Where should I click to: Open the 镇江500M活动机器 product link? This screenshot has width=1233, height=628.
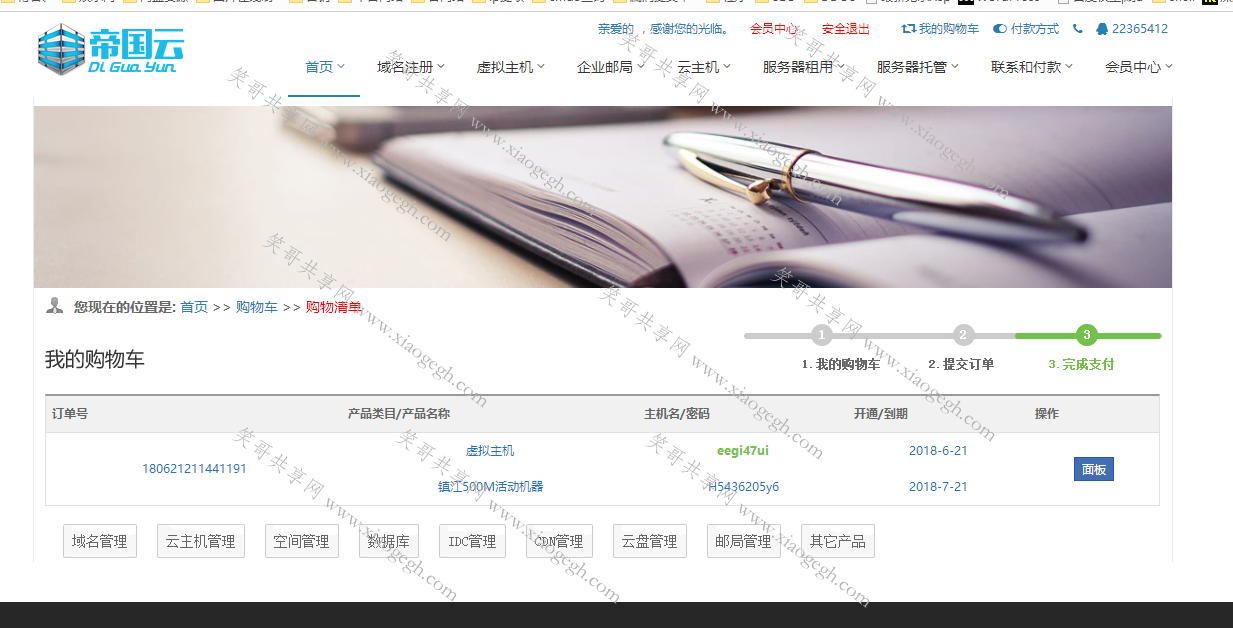coord(490,487)
